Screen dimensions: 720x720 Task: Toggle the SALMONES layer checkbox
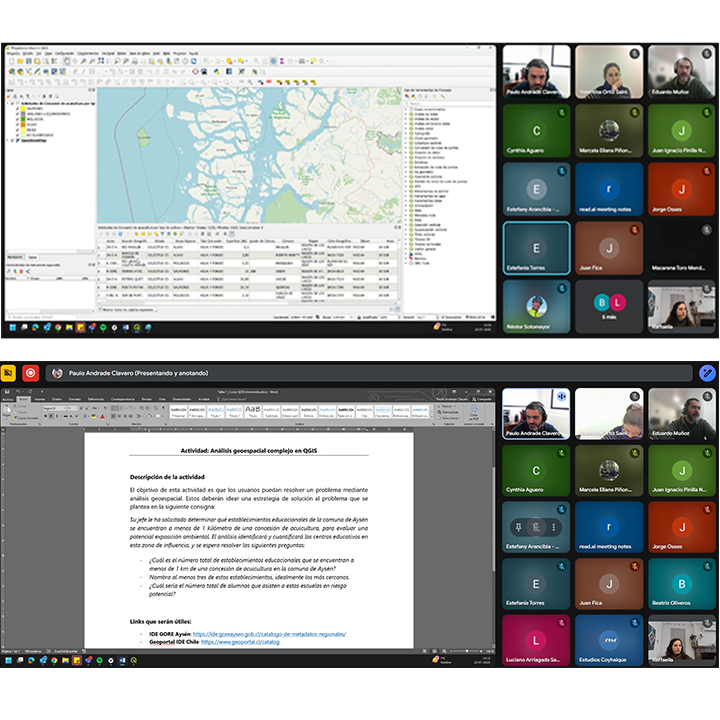(17, 109)
